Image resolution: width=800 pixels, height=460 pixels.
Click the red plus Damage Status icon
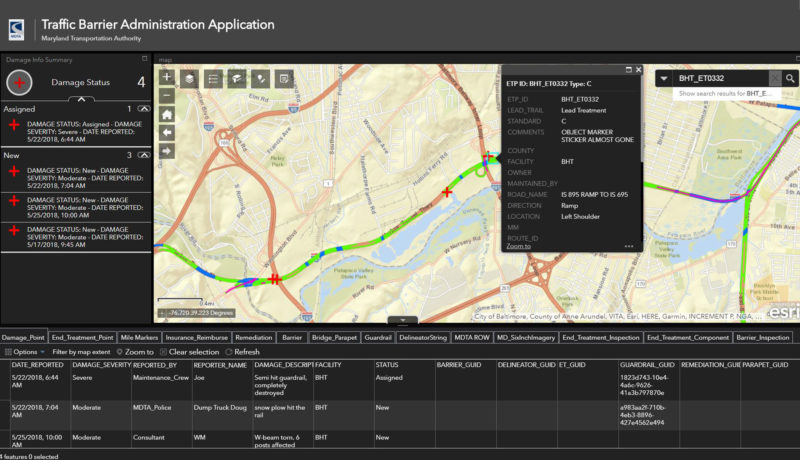[19, 83]
